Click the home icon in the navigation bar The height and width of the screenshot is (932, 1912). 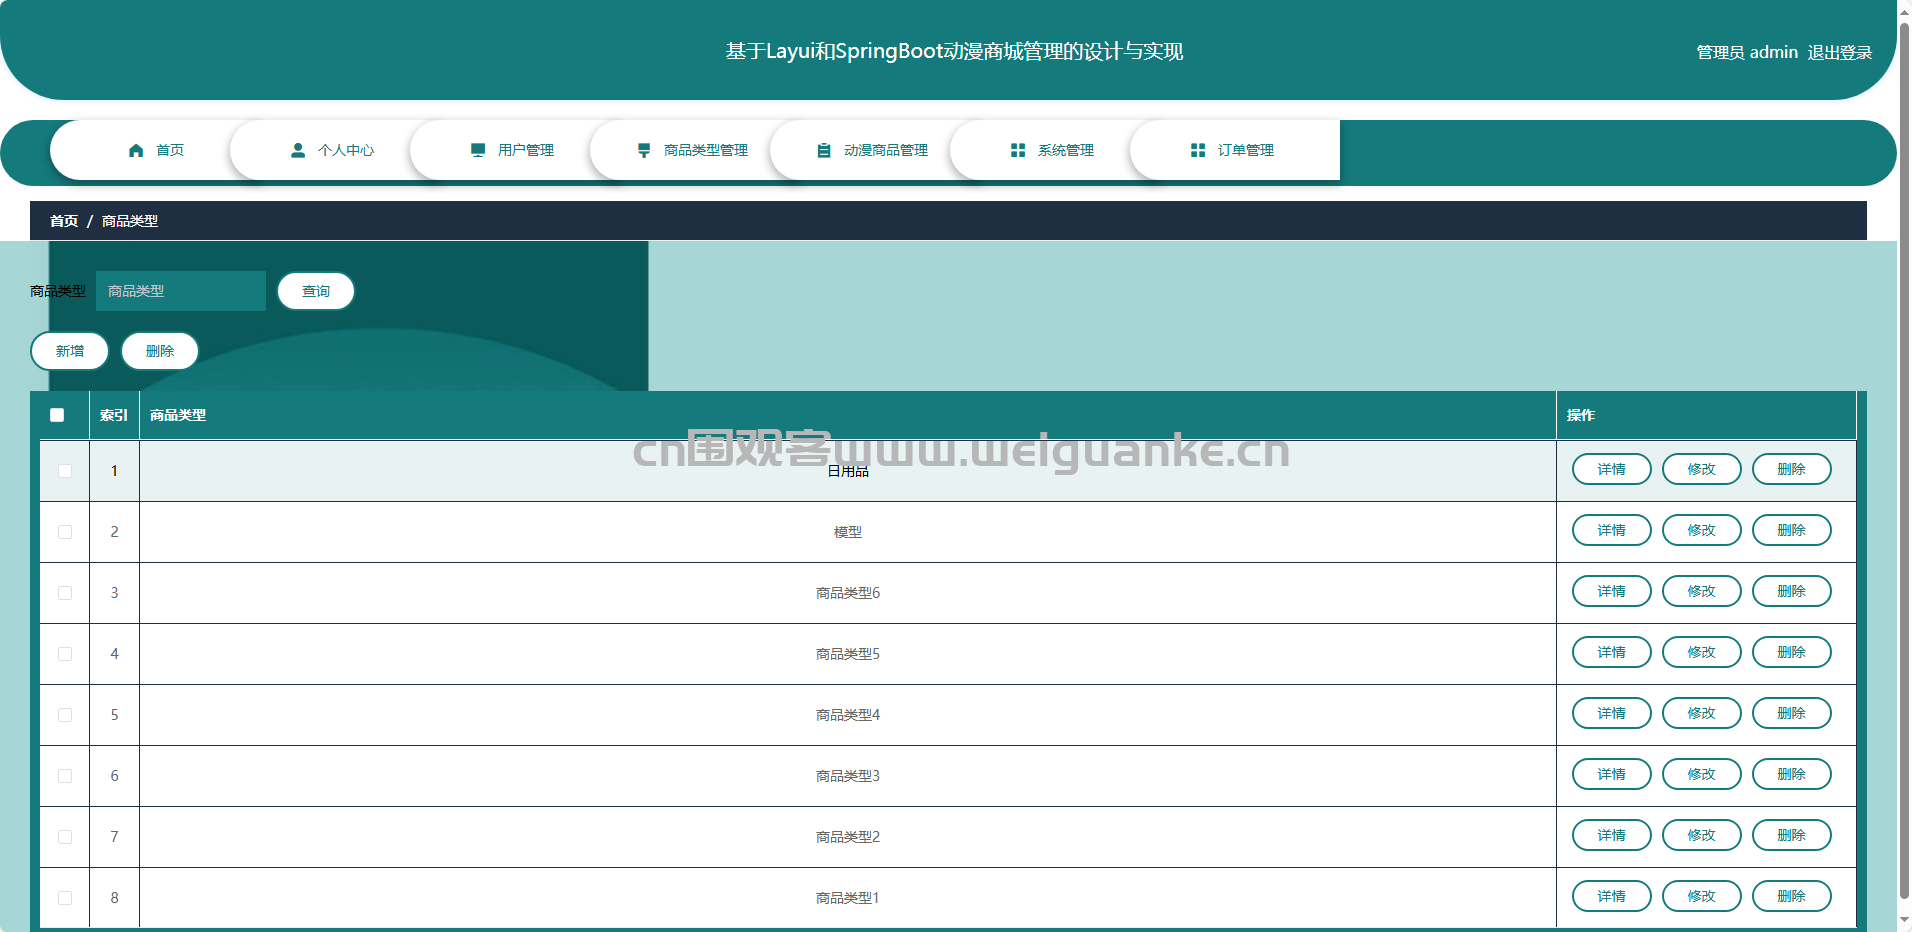(x=136, y=150)
